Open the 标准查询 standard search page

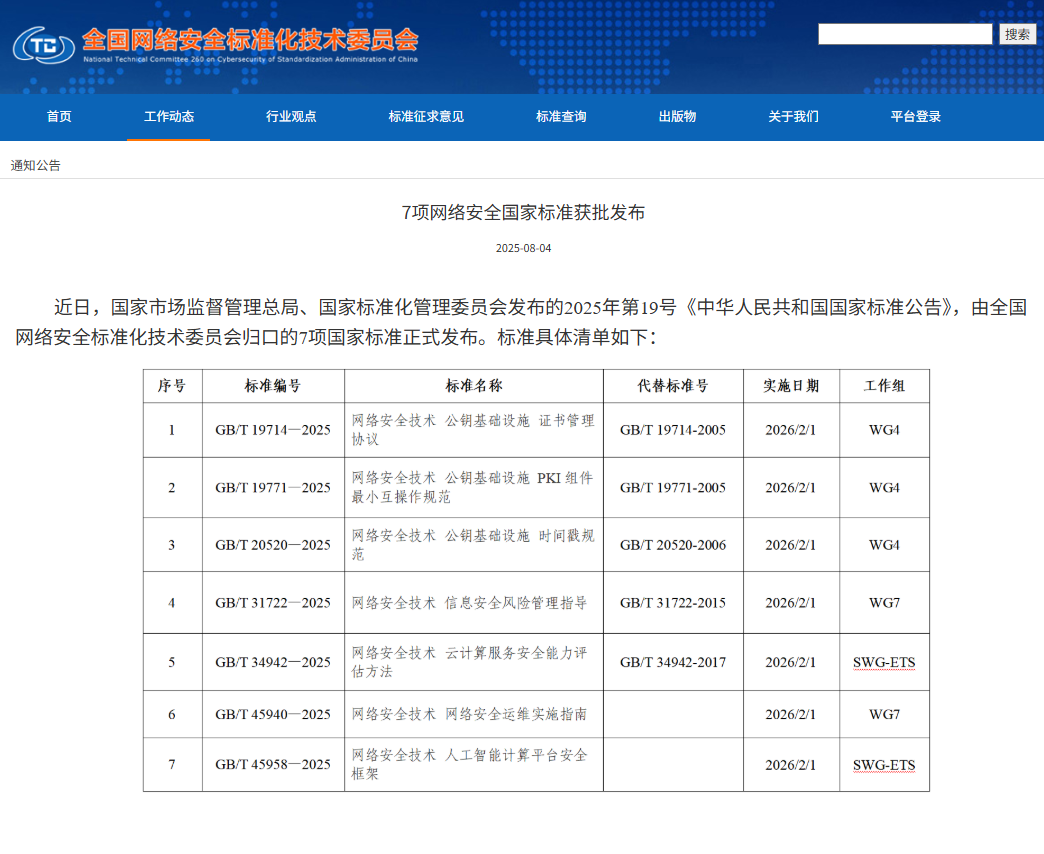[x=561, y=116]
